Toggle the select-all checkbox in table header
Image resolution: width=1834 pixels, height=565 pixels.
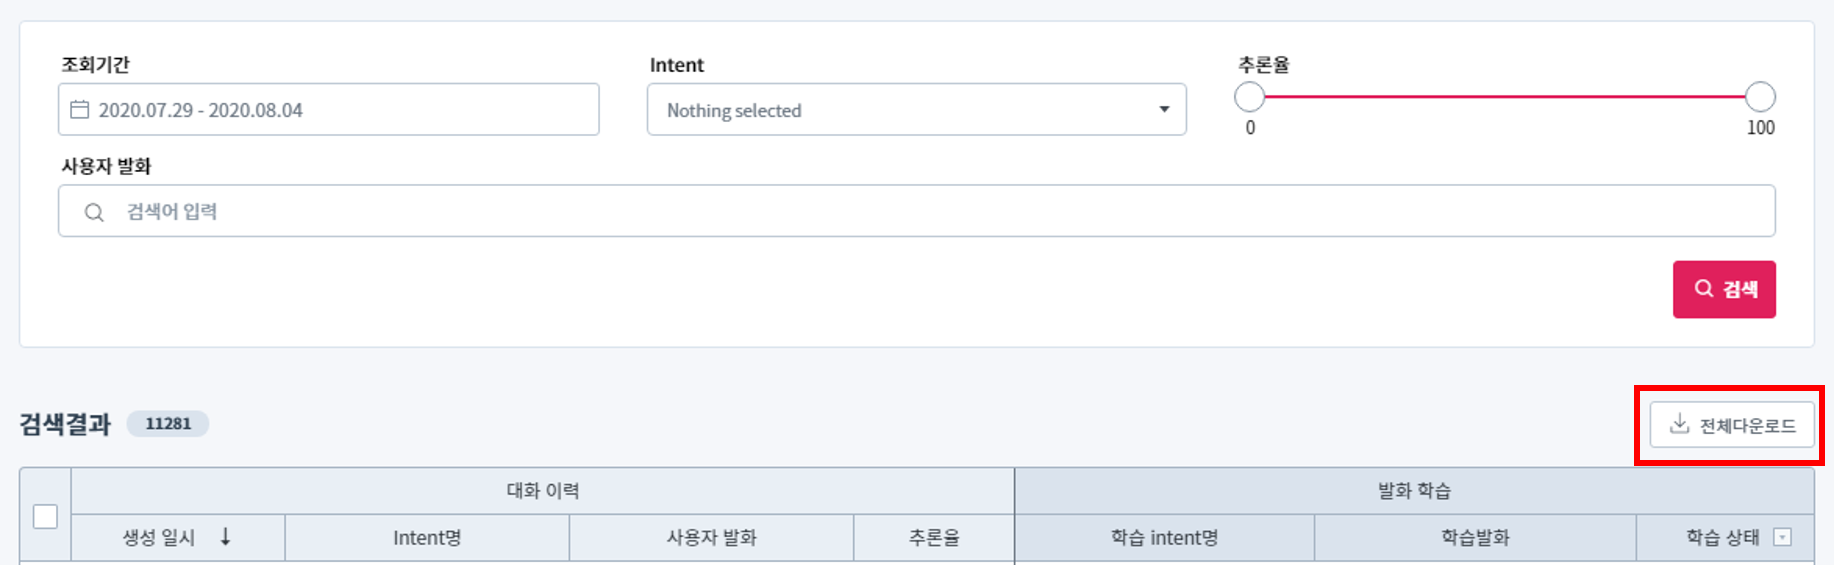45,516
